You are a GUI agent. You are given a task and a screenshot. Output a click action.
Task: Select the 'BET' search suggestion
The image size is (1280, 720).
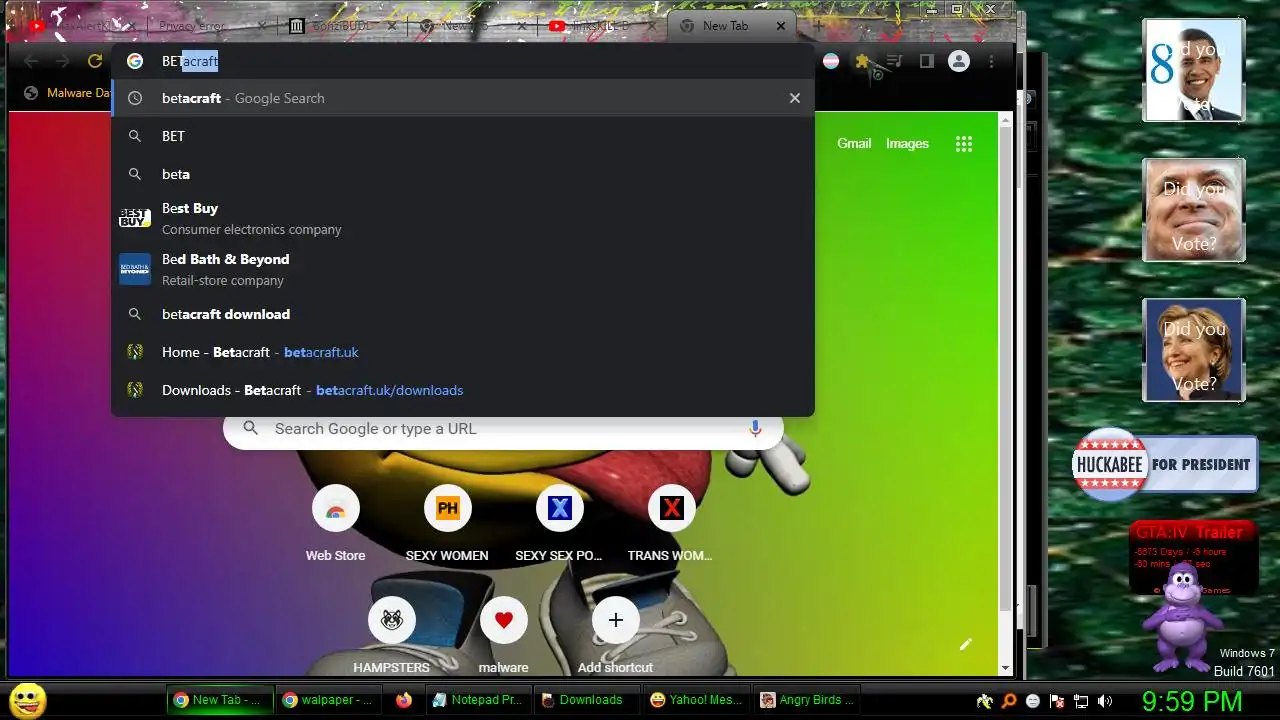pyautogui.click(x=463, y=136)
